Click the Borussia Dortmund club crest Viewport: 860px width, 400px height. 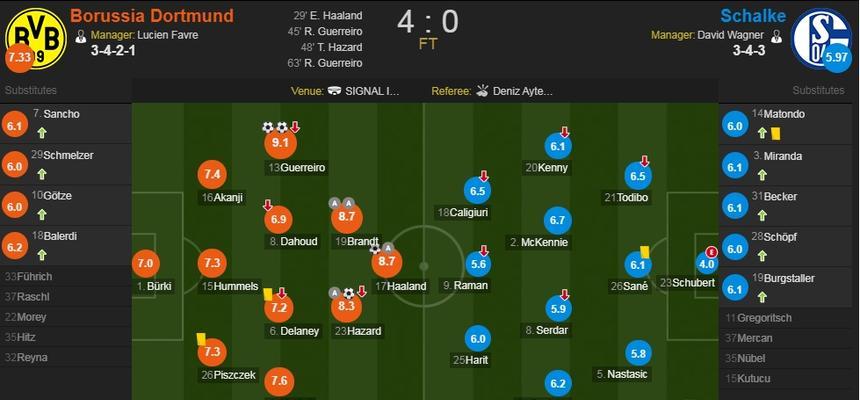(x=36, y=38)
